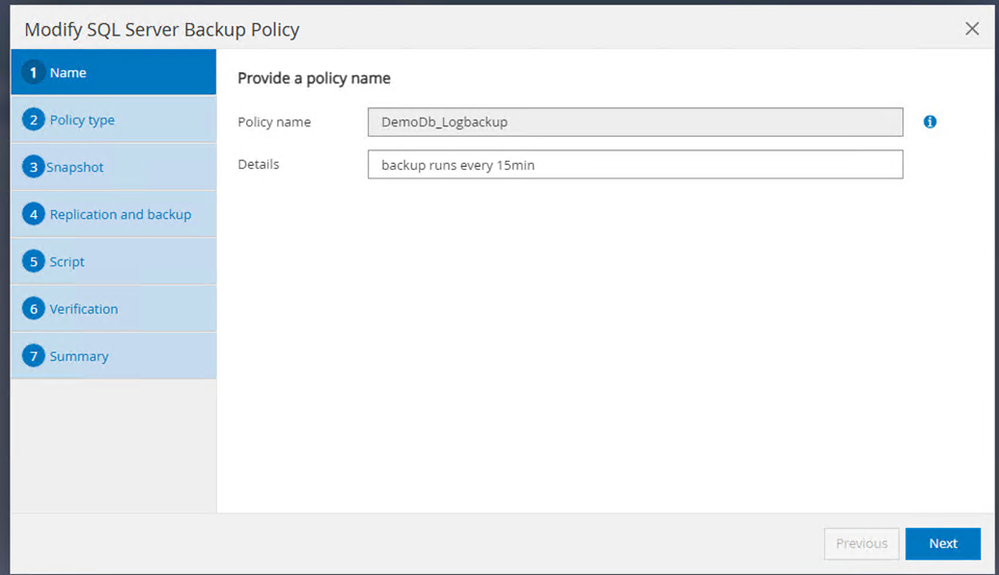Close the Modify SQL Server Backup Policy dialog
Screen dimensions: 999x575
pos(972,29)
